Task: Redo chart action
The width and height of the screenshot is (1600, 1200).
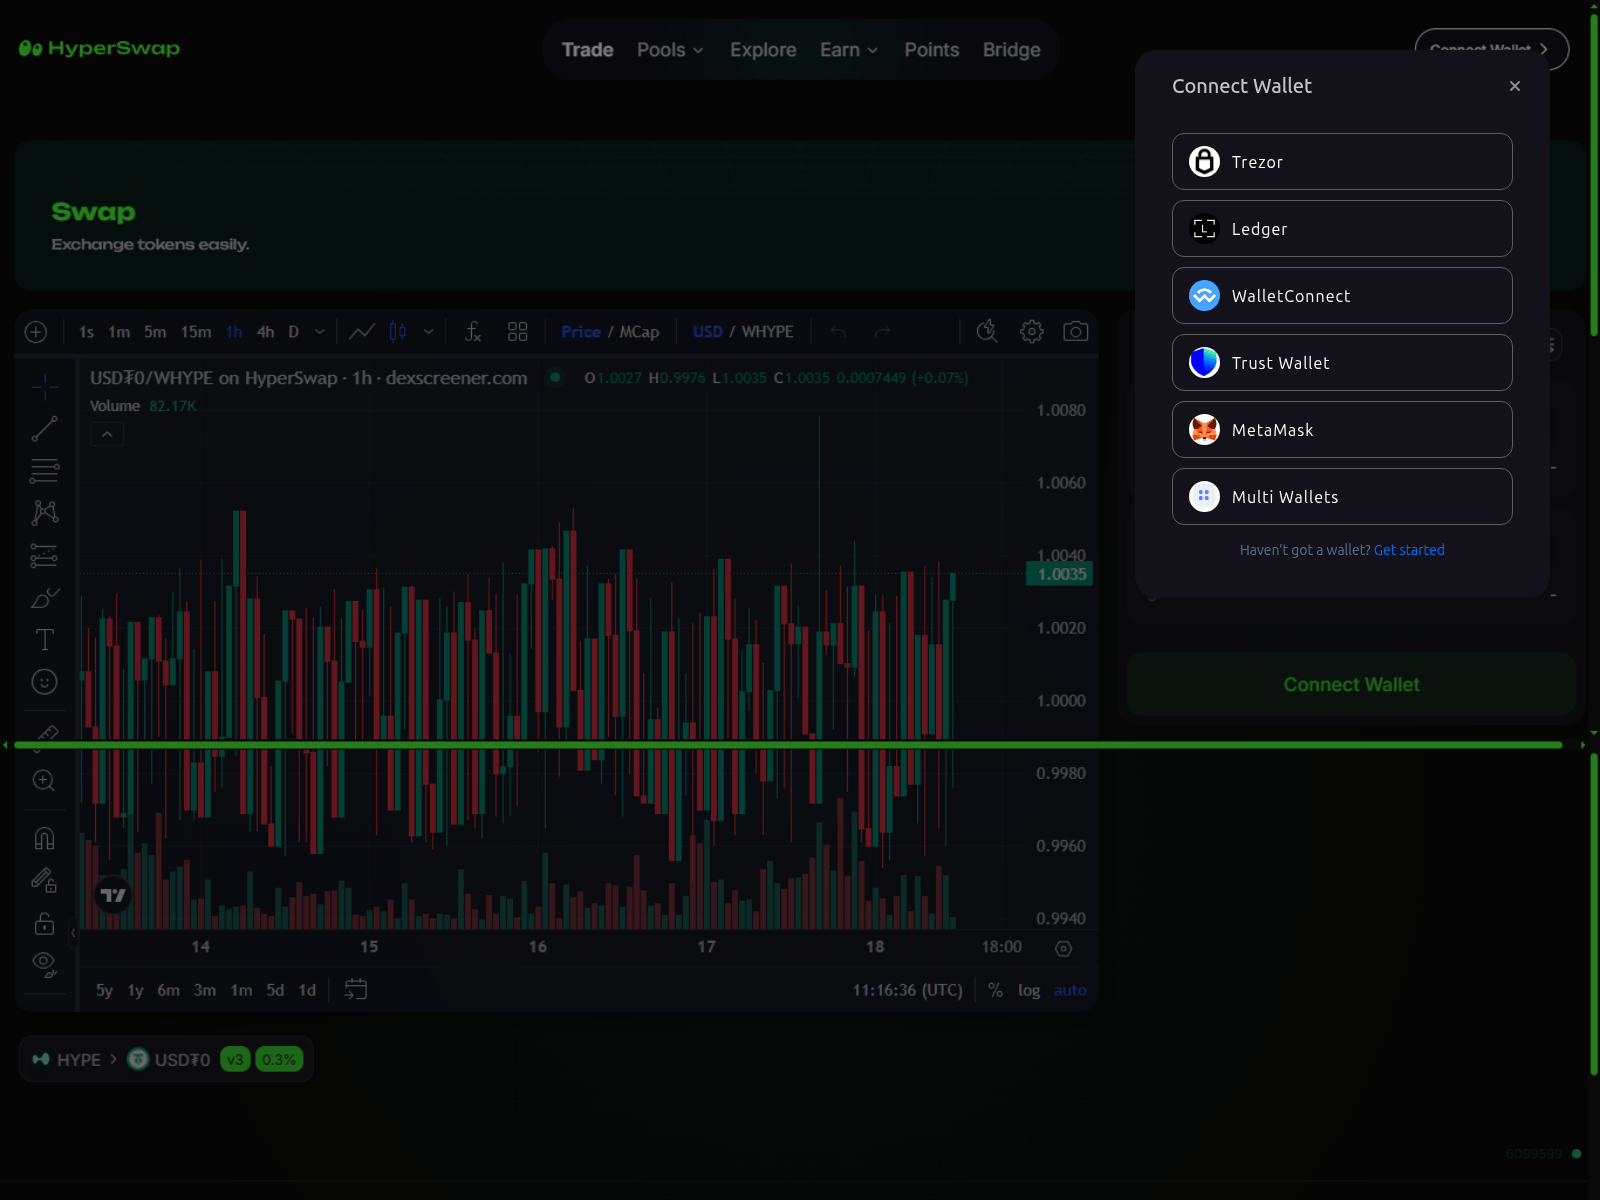Action: tap(882, 332)
